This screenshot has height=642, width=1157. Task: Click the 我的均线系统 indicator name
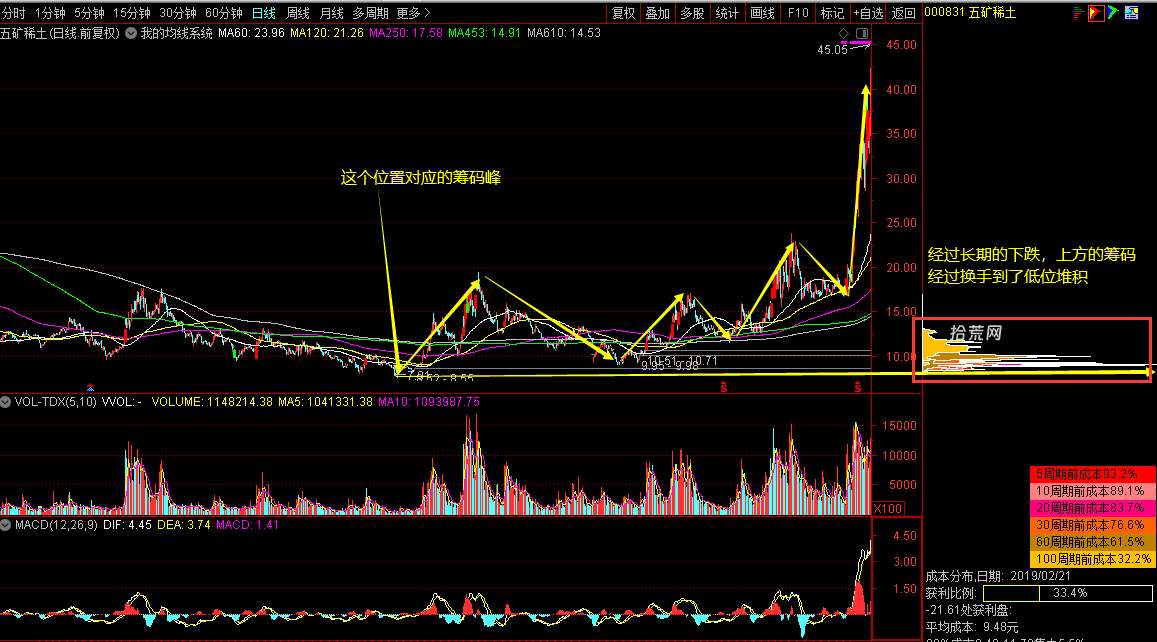coord(176,33)
